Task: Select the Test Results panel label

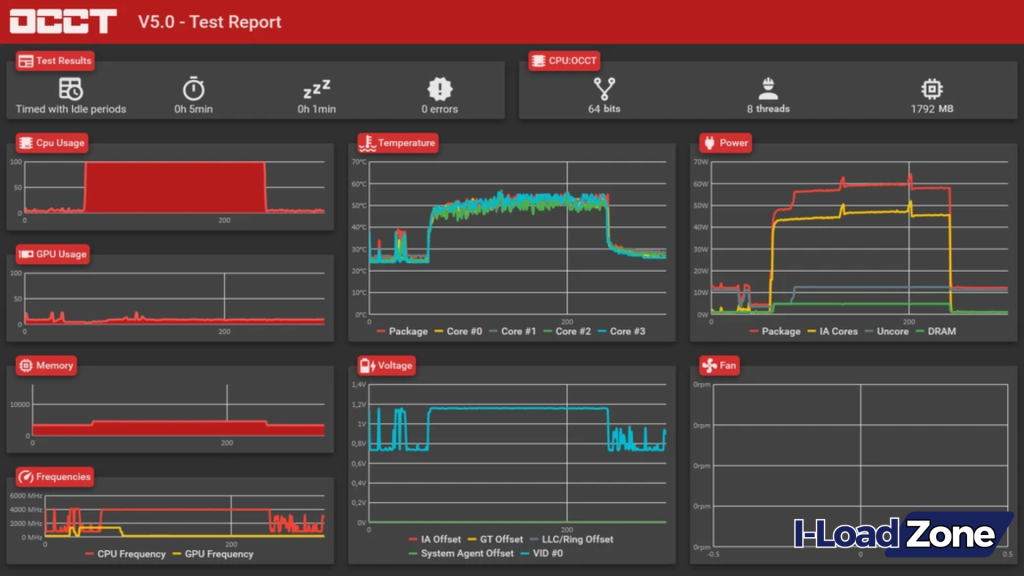Action: pyautogui.click(x=56, y=61)
